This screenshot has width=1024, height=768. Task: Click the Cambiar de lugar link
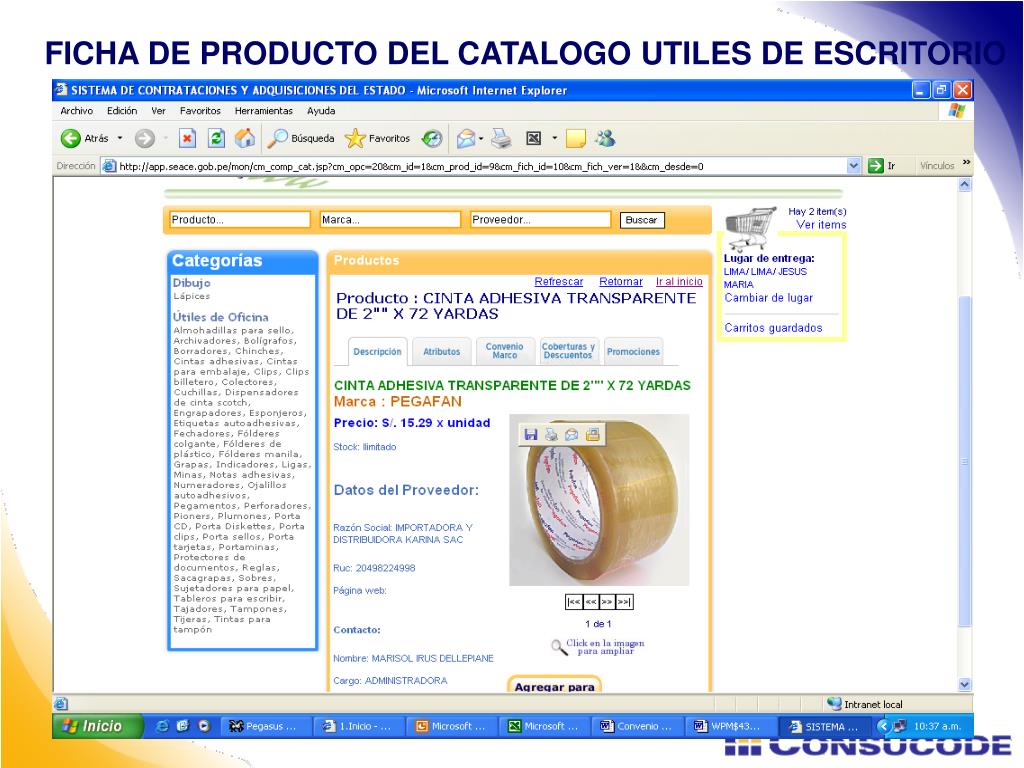pos(769,298)
